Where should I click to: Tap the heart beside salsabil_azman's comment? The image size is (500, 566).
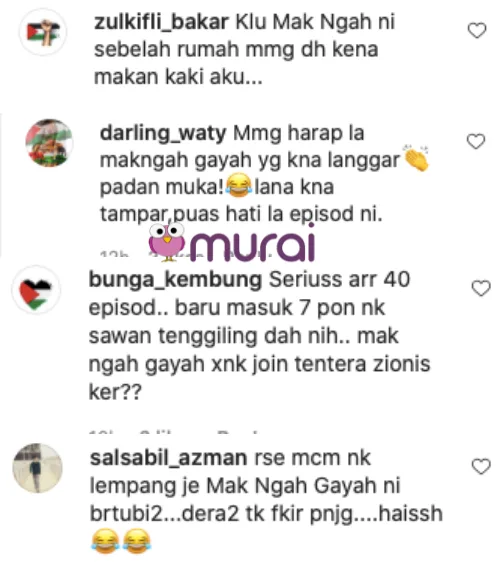(481, 466)
